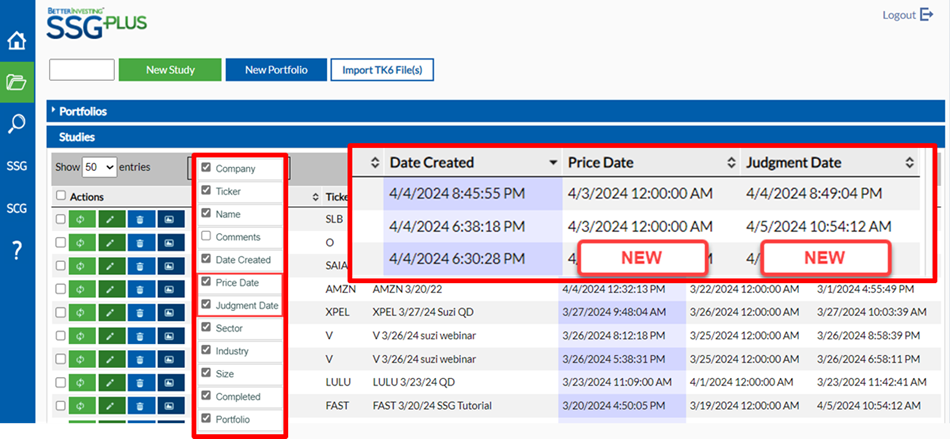Click date created '3/23/2024 11:09:00 AM'
Screen dimensions: 950x439
click(x=617, y=383)
